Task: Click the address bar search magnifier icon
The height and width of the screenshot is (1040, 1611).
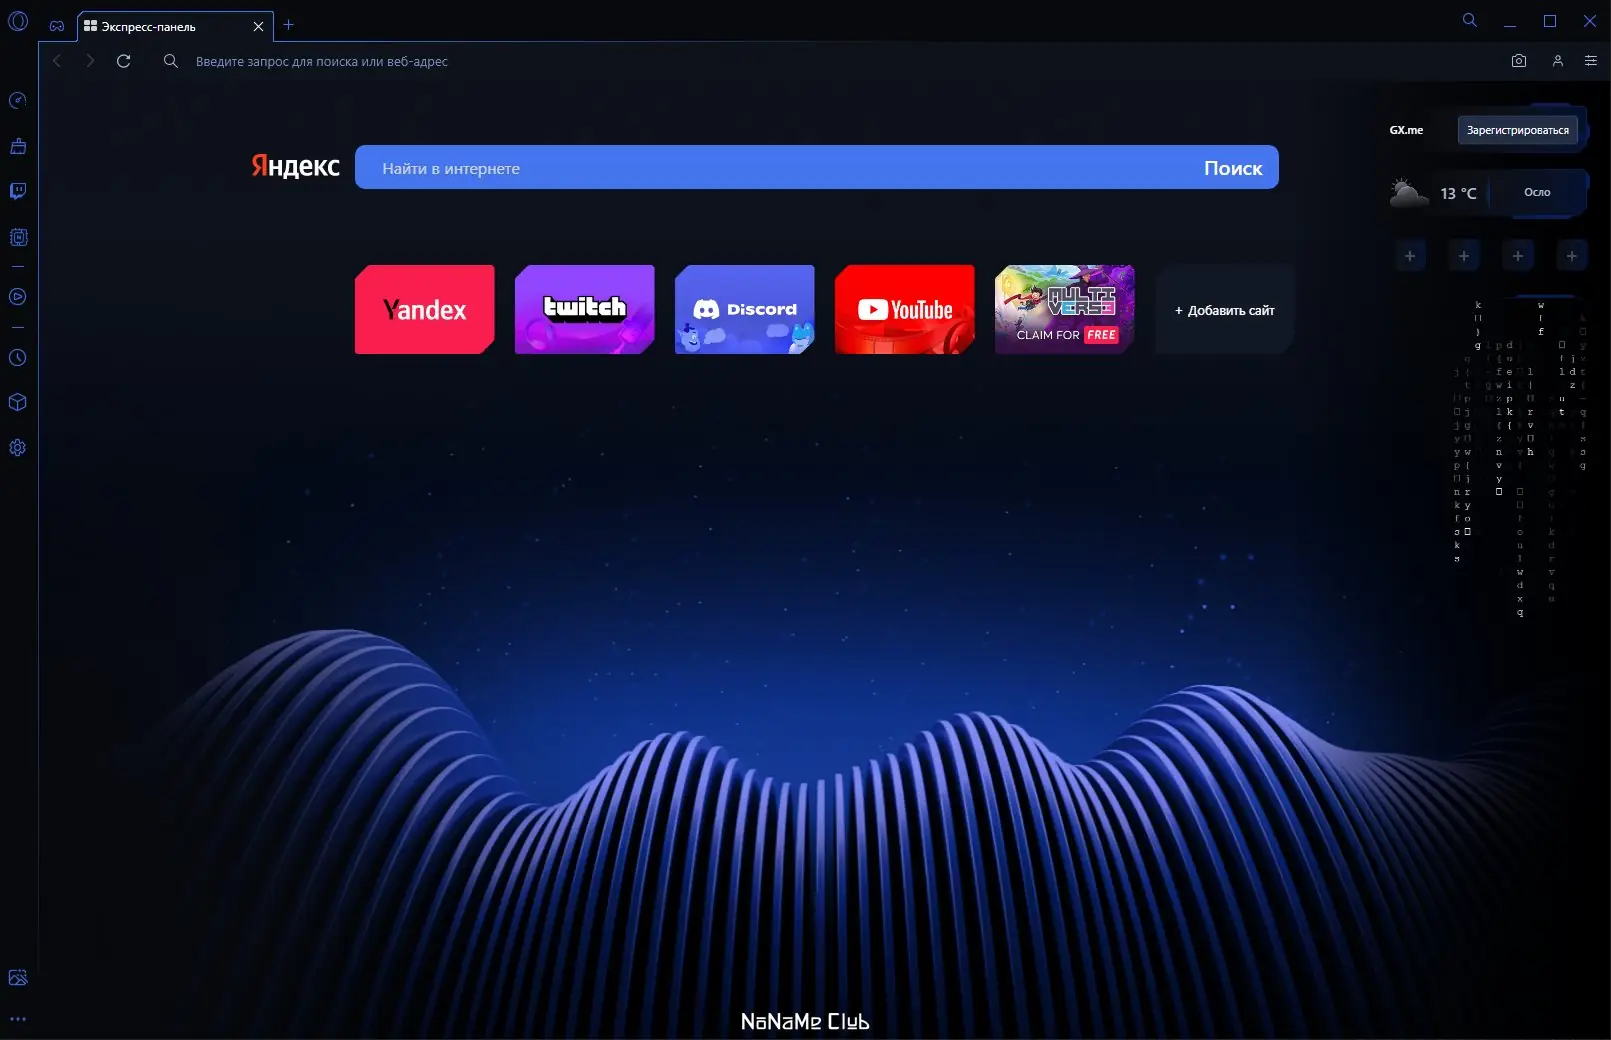Action: point(171,61)
